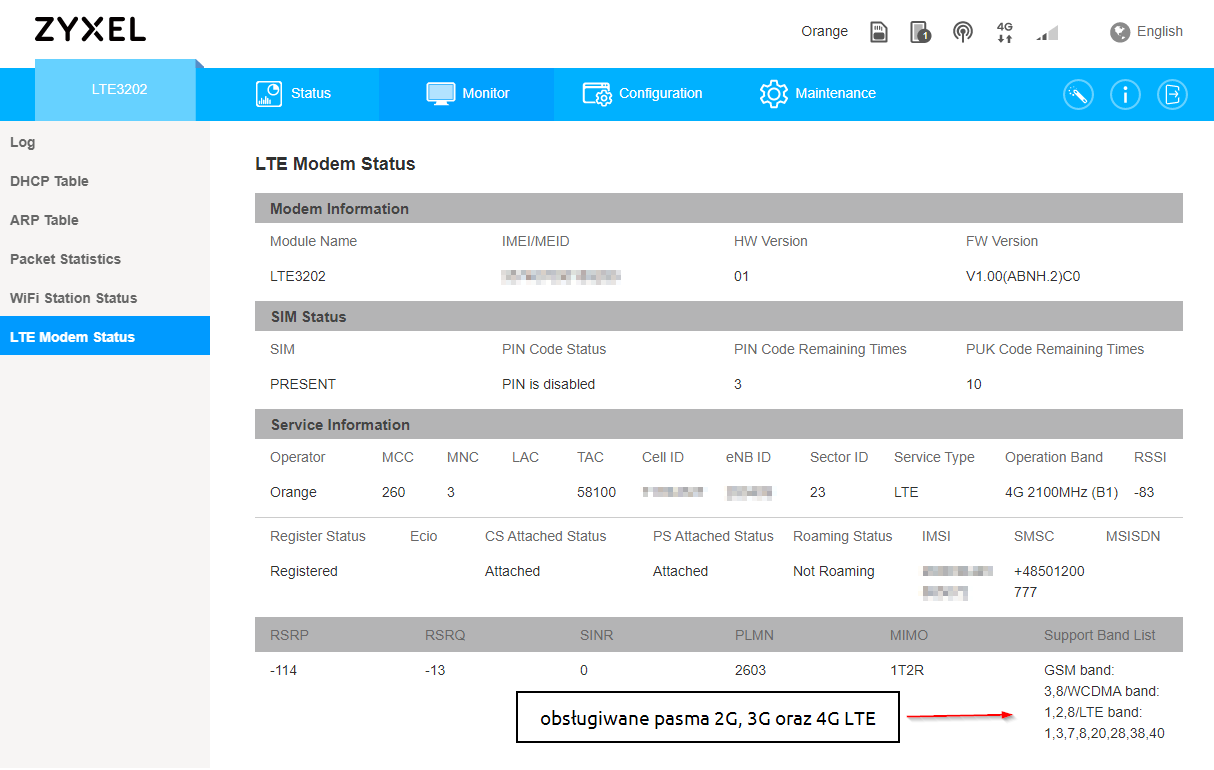This screenshot has width=1214, height=770.
Task: Open the Status menu
Action: pos(293,93)
